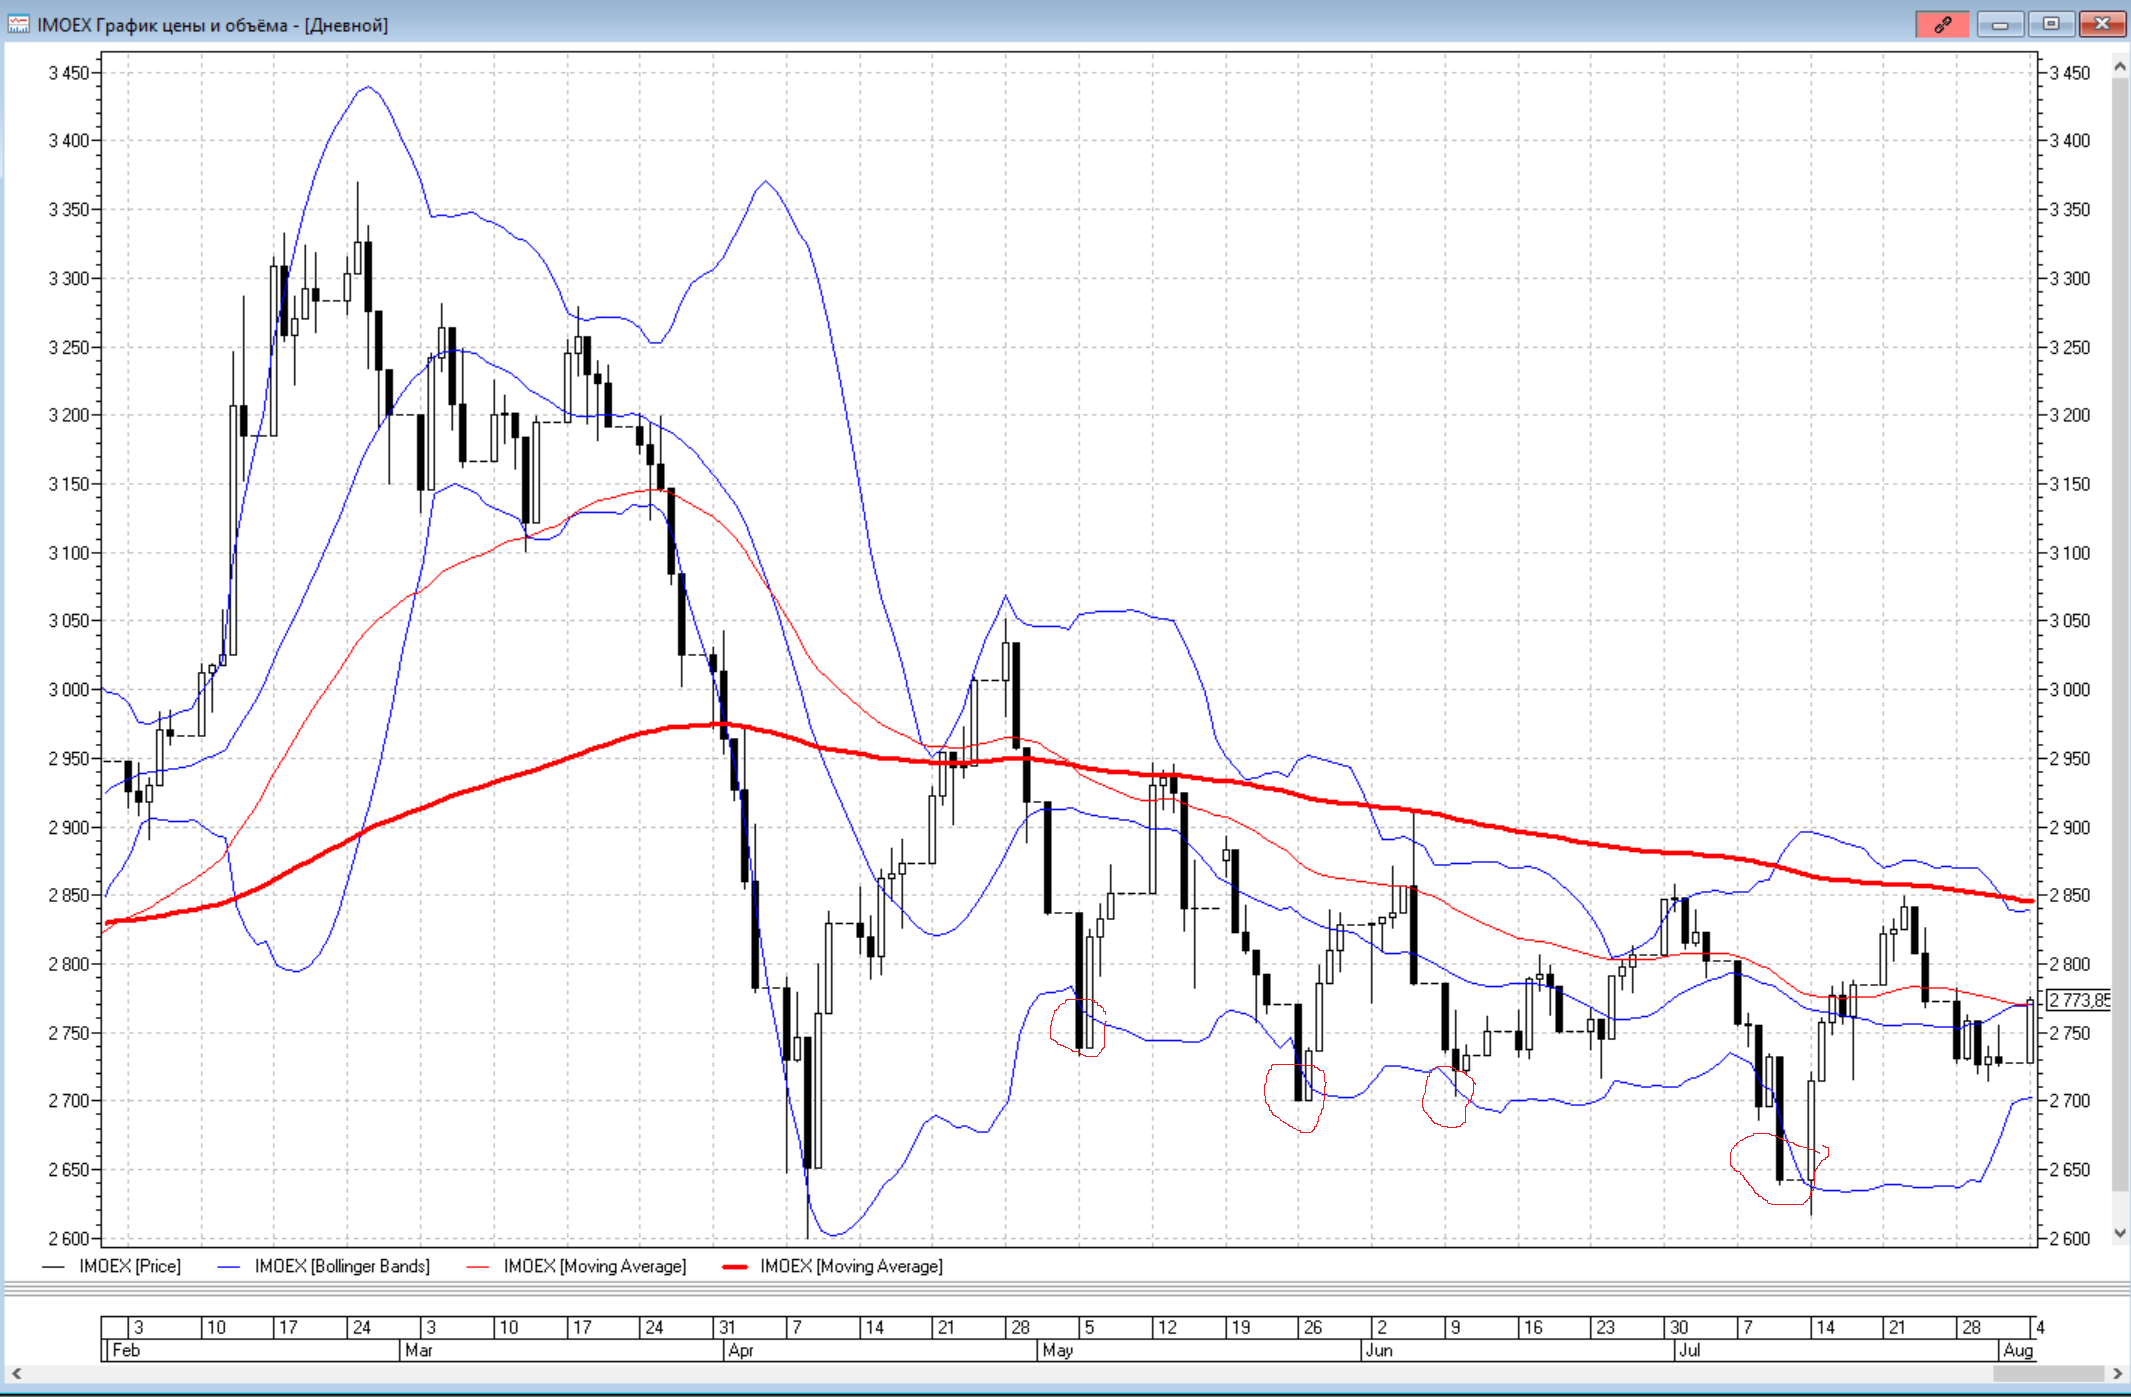Click left arrow of horizontal scrollbar
The image size is (2131, 1397).
(16, 1373)
